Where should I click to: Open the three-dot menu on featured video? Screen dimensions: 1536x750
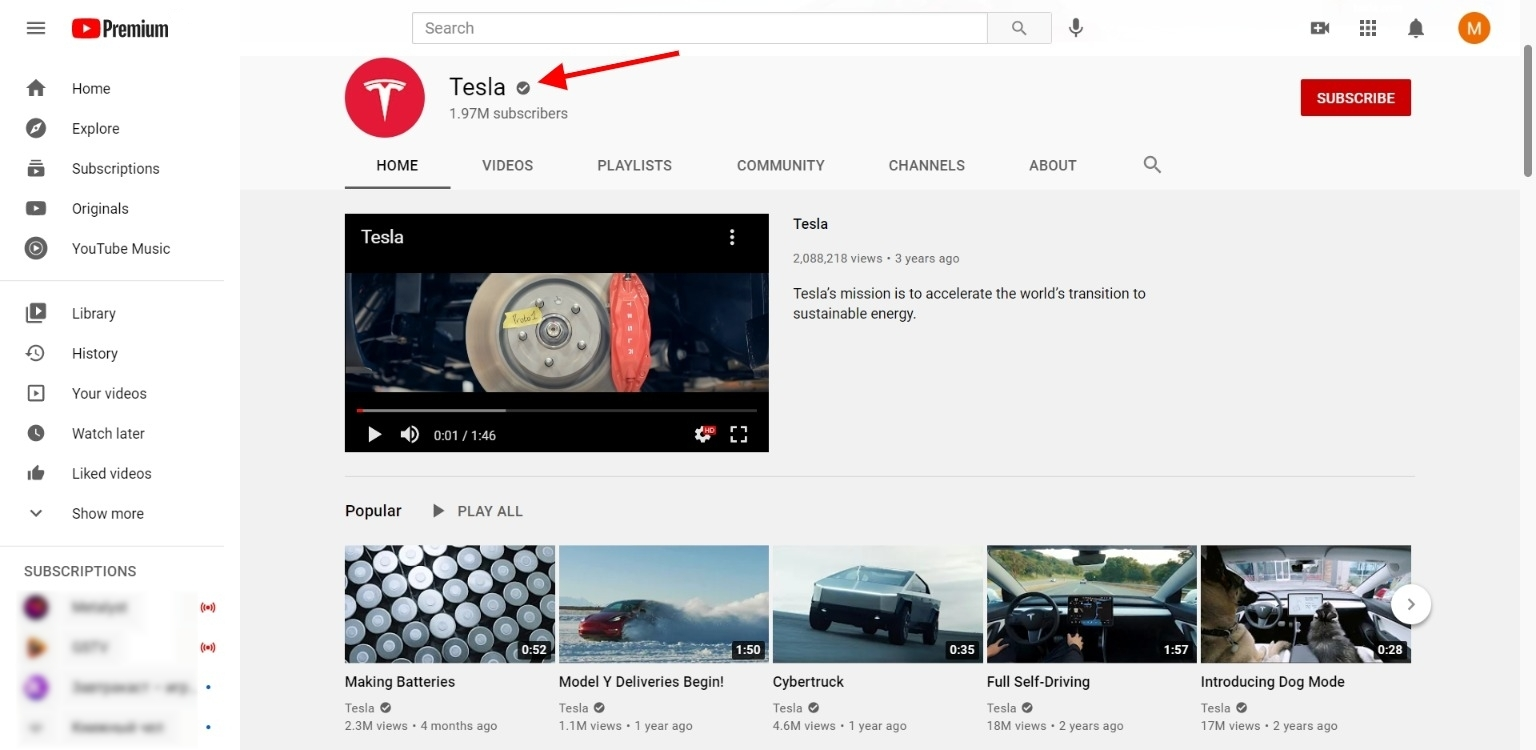732,237
